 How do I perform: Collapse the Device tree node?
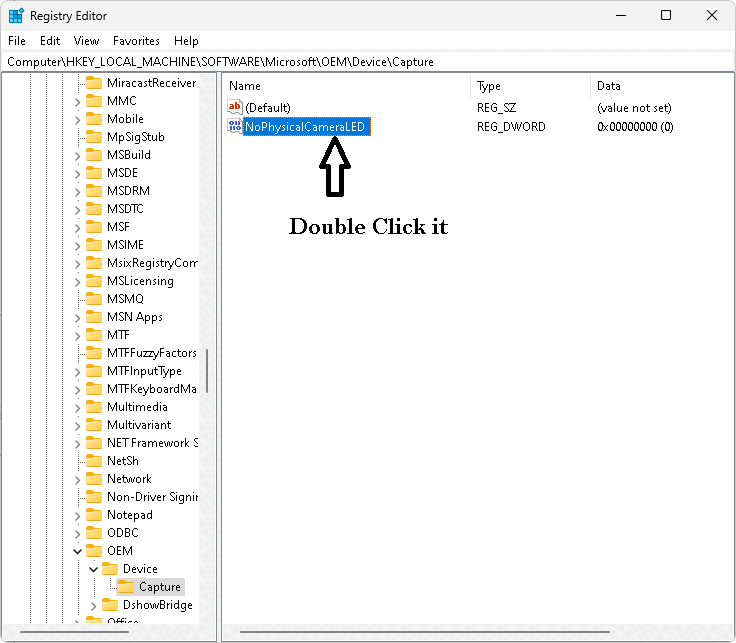point(94,569)
